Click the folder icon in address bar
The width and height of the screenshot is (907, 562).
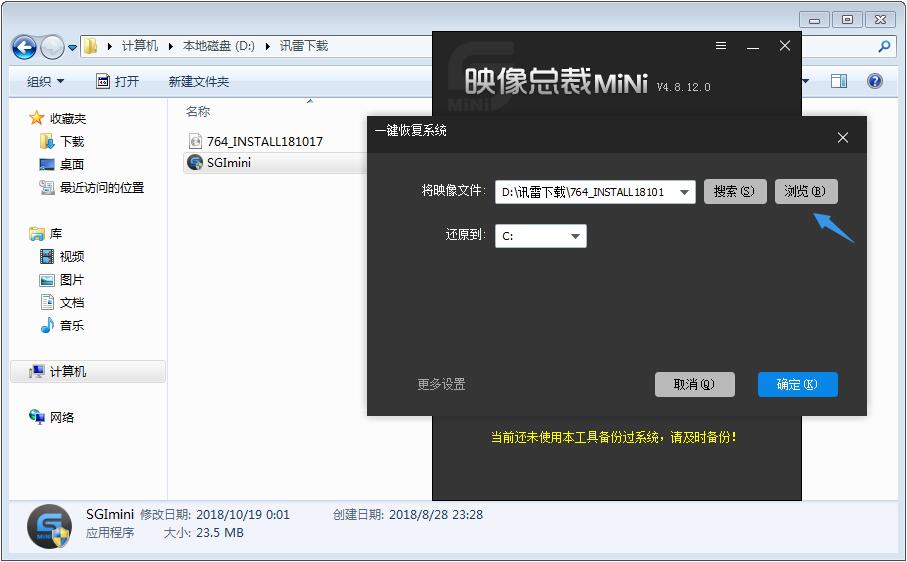[91, 46]
